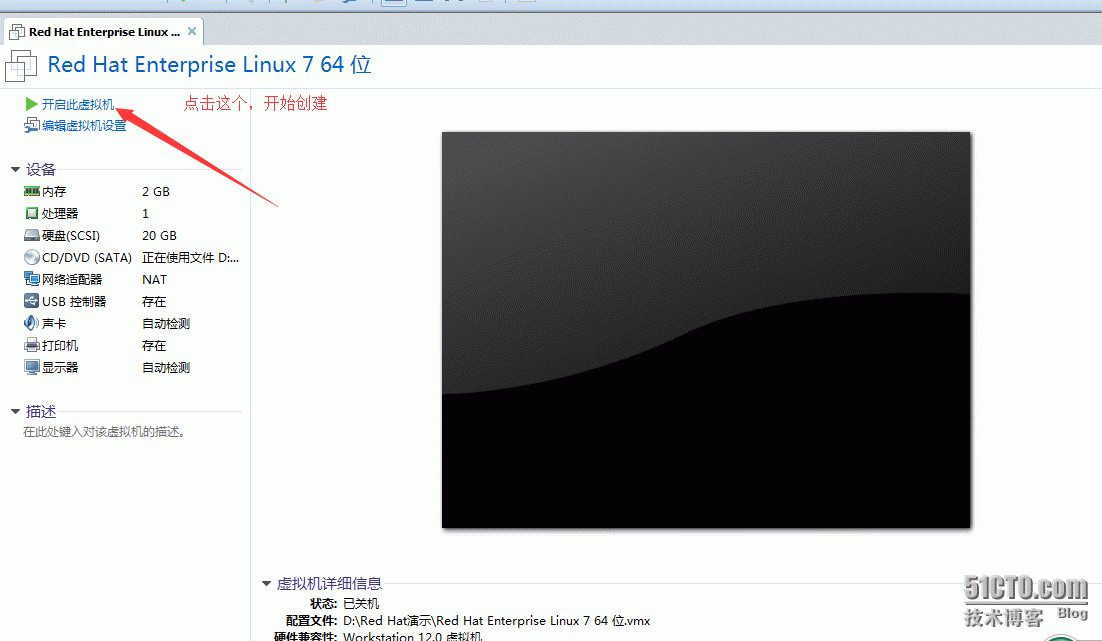Collapse the 虚拟机详细信息 section
The image size is (1102, 641).
[x=266, y=583]
